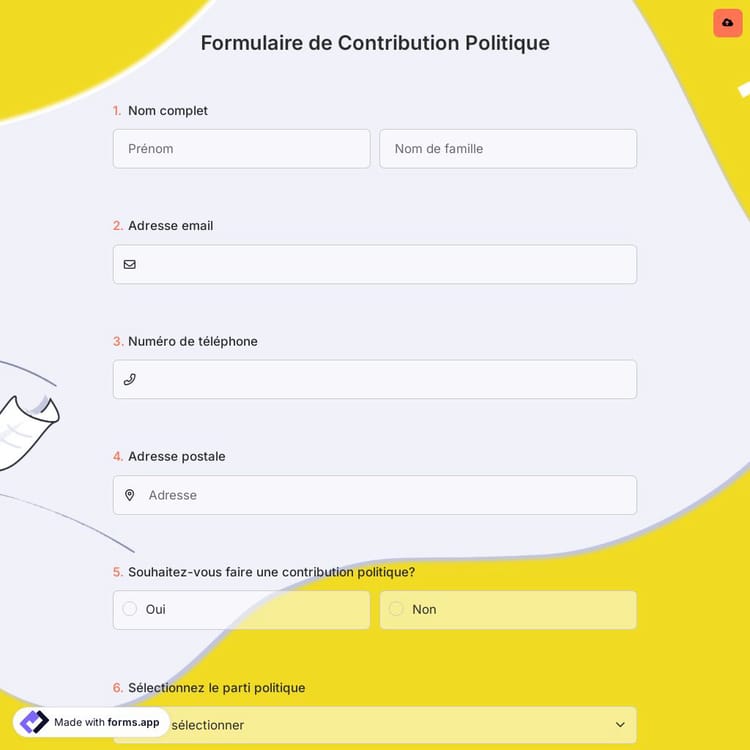Select the Oui radio button
This screenshot has height=750, width=750.
pyautogui.click(x=130, y=609)
